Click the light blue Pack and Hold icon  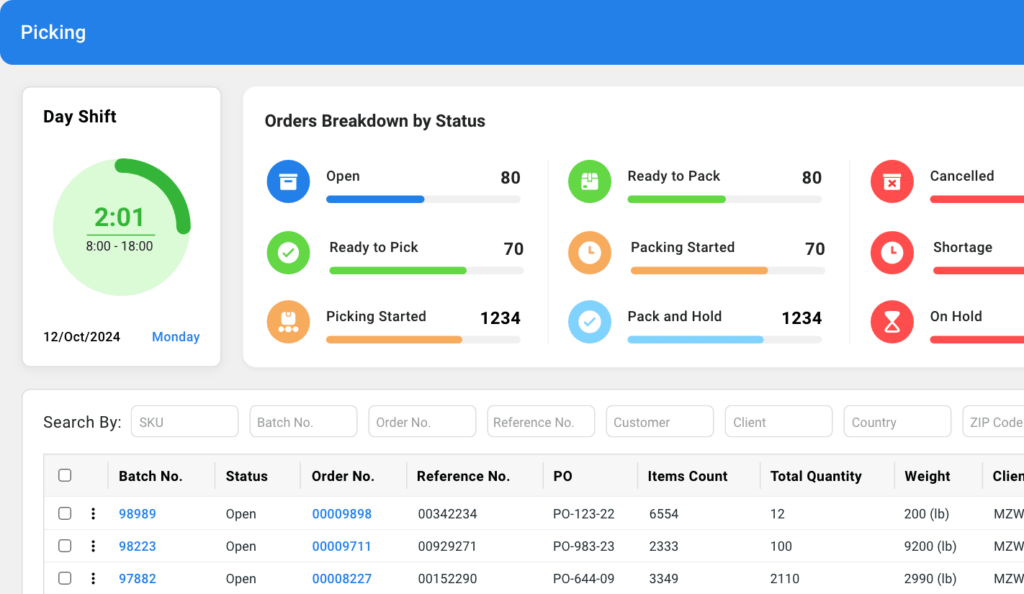(x=590, y=322)
